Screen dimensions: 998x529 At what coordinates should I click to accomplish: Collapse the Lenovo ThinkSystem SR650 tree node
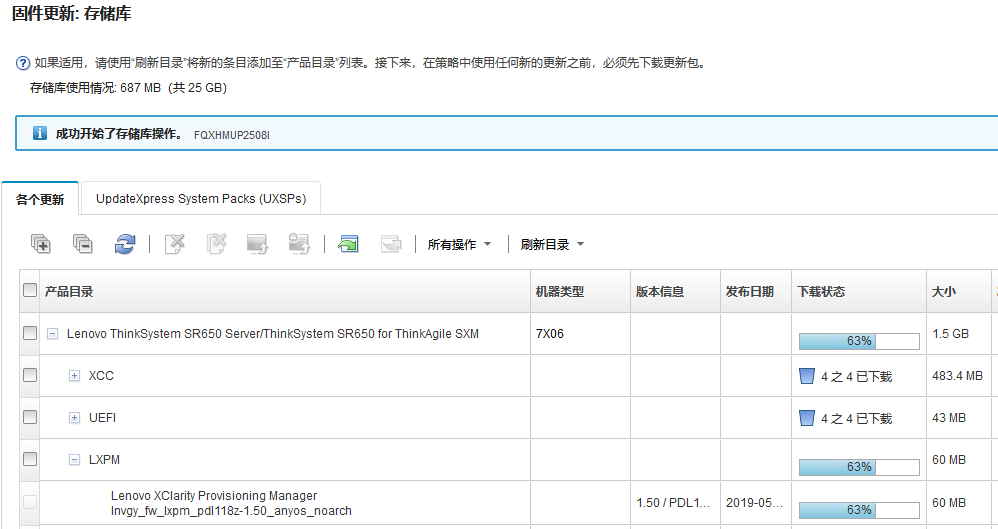(53, 334)
